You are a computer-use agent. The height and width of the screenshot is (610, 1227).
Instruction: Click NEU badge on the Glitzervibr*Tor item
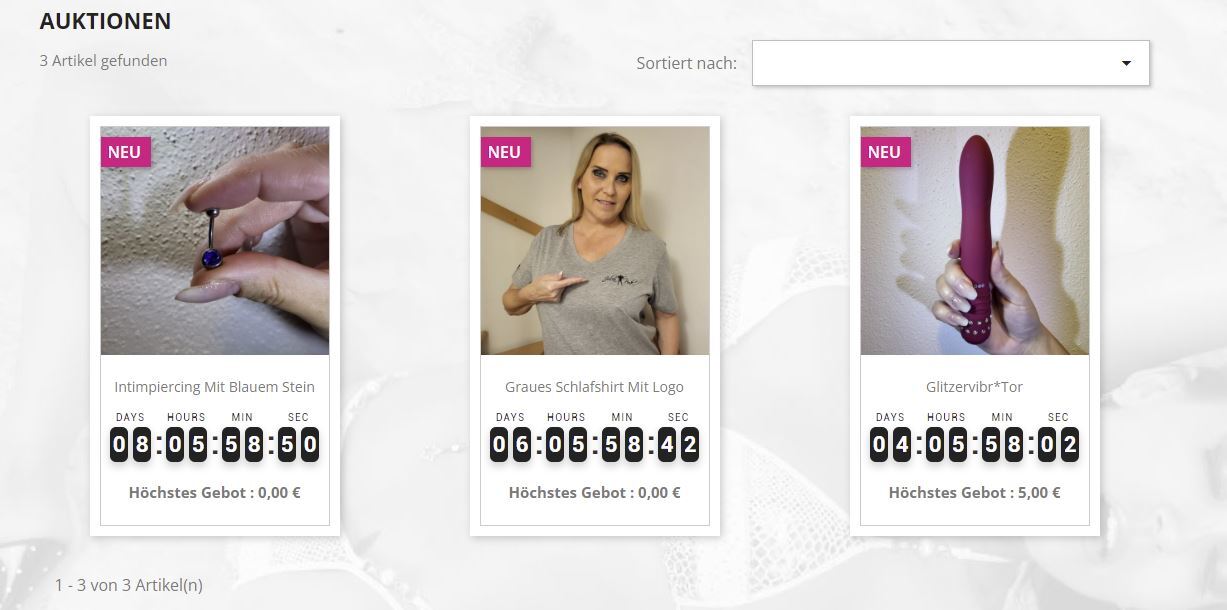click(x=885, y=152)
